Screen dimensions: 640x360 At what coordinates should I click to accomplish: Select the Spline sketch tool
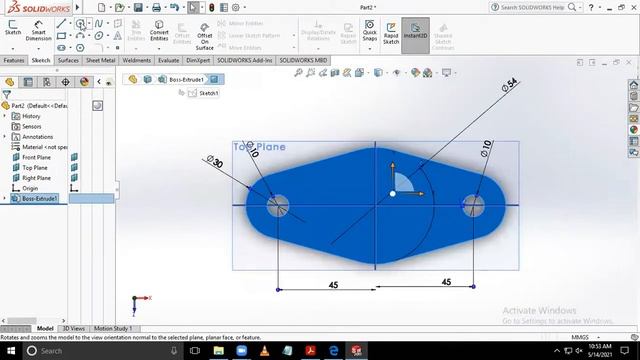point(99,24)
